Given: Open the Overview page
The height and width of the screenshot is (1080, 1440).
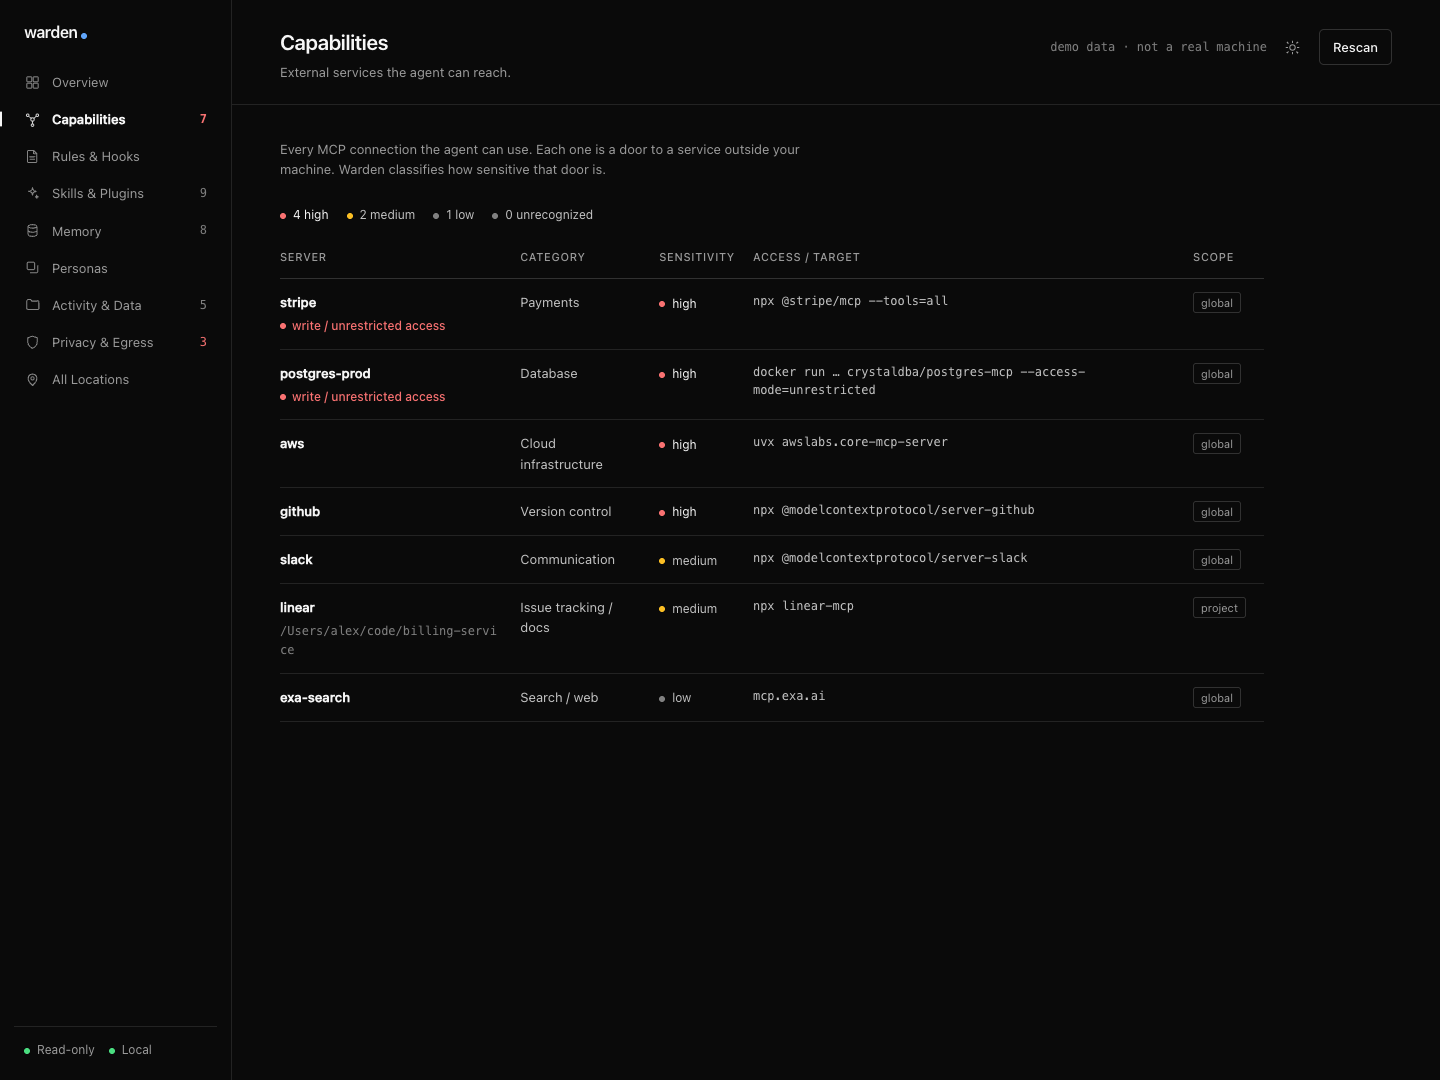Looking at the screenshot, I should click(116, 82).
